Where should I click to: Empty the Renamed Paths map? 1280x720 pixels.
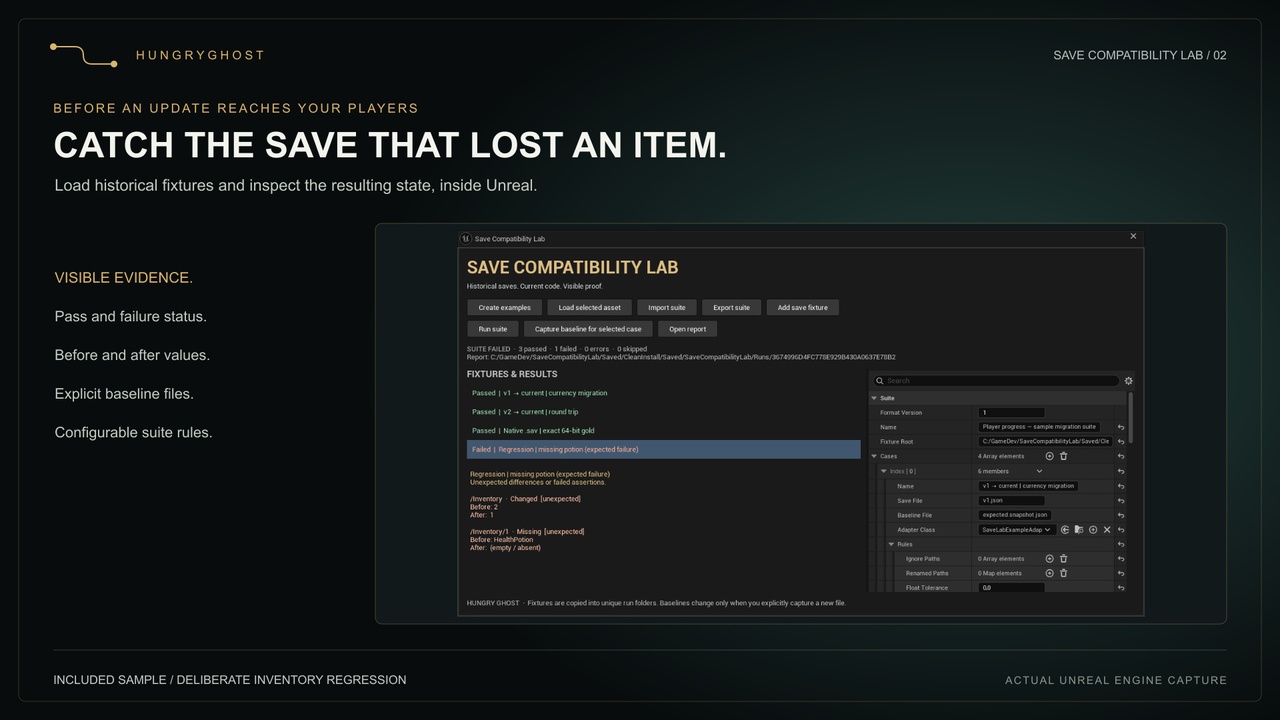tap(1063, 573)
